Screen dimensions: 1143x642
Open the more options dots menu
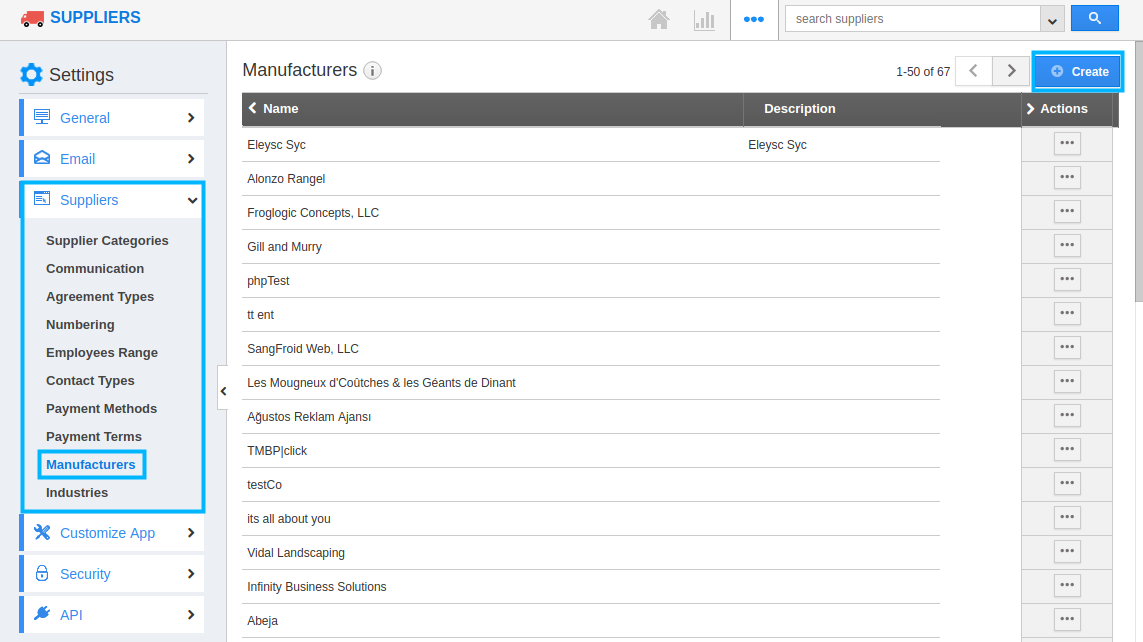754,20
